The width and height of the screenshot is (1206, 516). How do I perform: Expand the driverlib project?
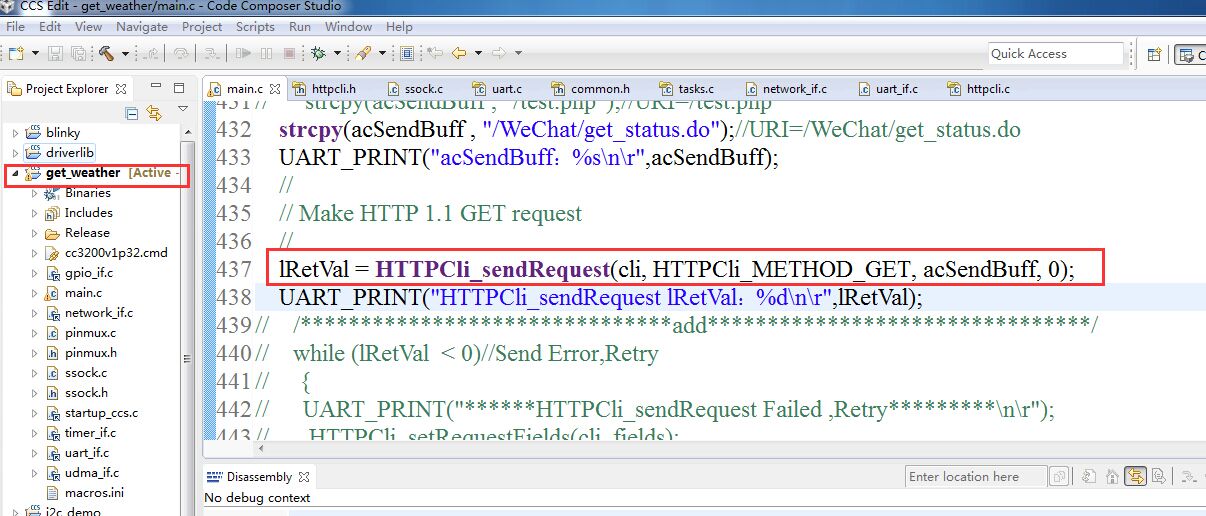coord(15,153)
